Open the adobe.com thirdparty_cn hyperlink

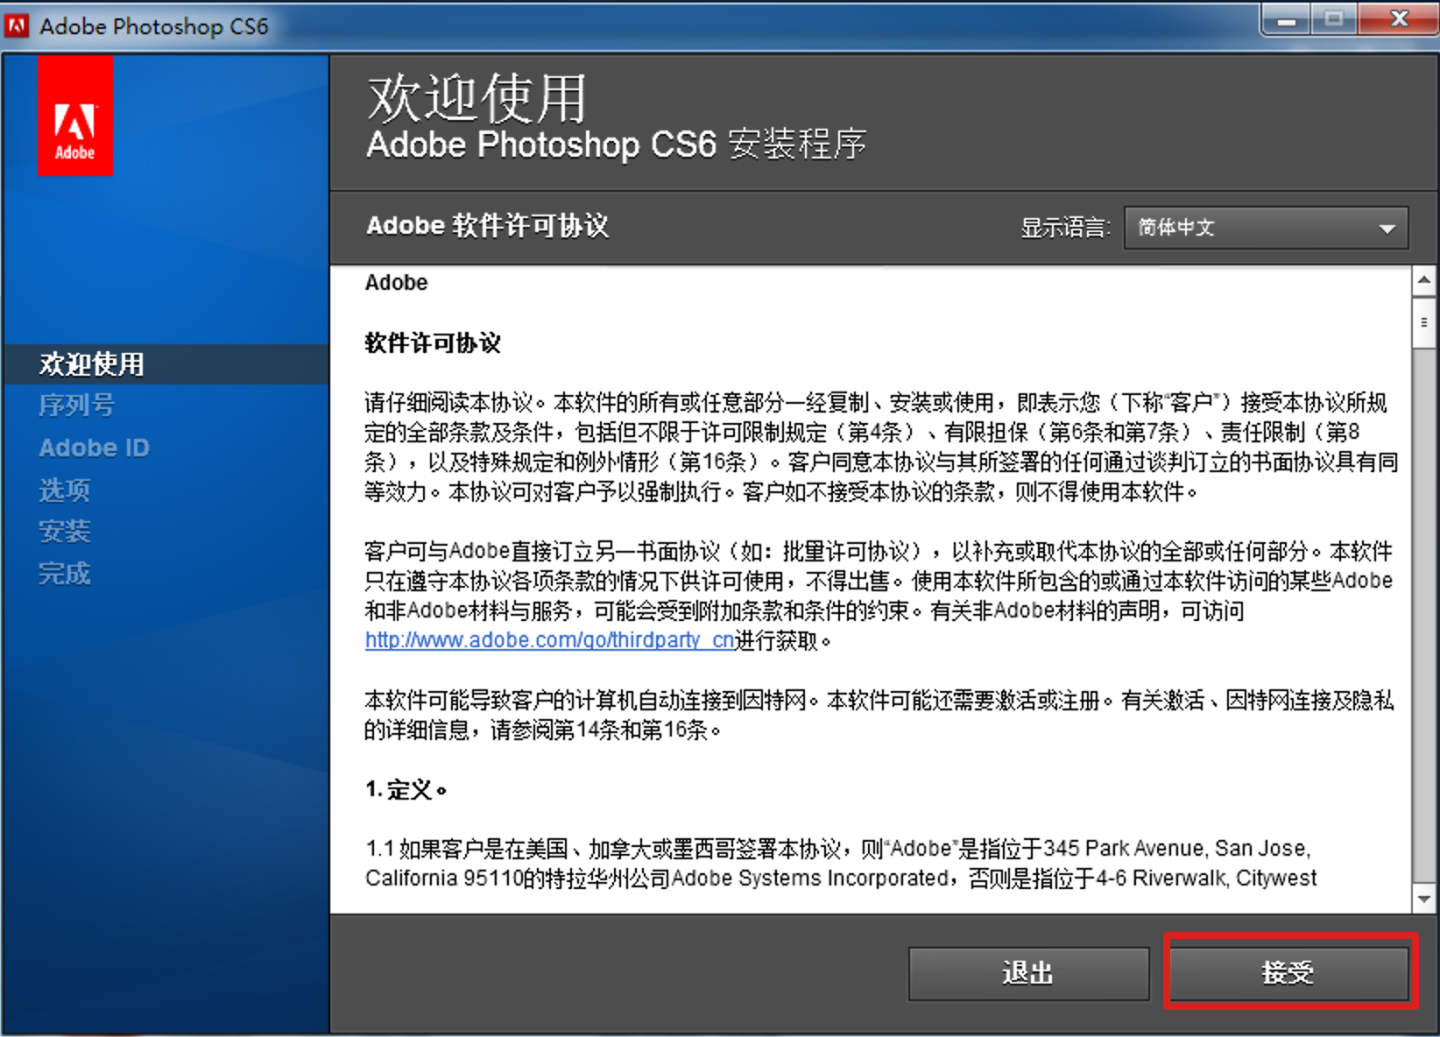[550, 640]
